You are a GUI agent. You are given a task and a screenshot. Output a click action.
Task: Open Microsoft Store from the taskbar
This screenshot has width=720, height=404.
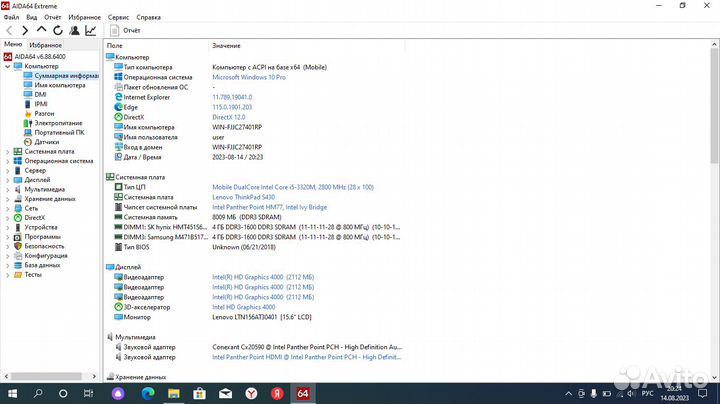tap(199, 393)
